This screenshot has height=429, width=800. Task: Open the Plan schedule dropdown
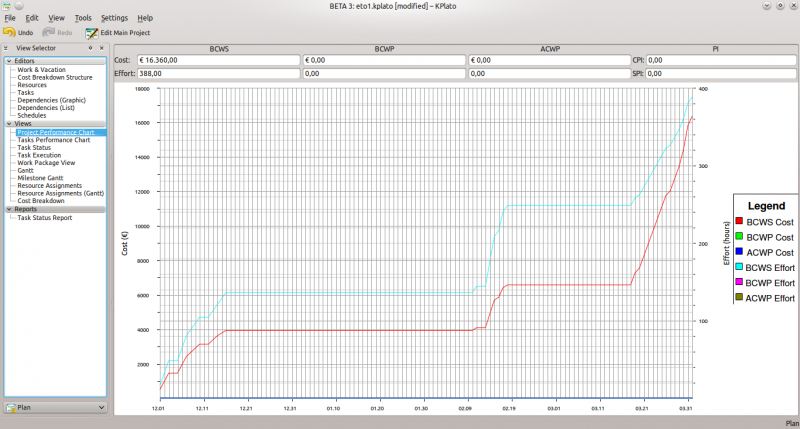tap(54, 408)
